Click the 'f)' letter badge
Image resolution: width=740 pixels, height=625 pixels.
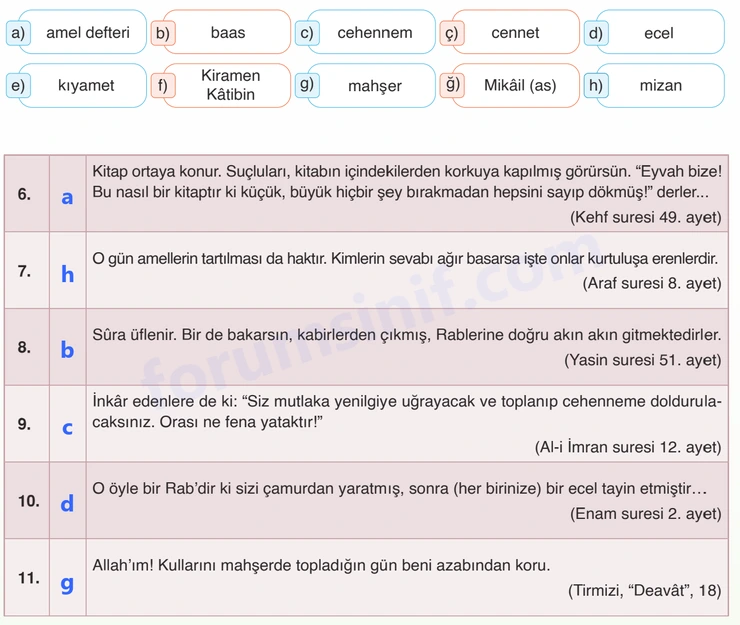(163, 85)
